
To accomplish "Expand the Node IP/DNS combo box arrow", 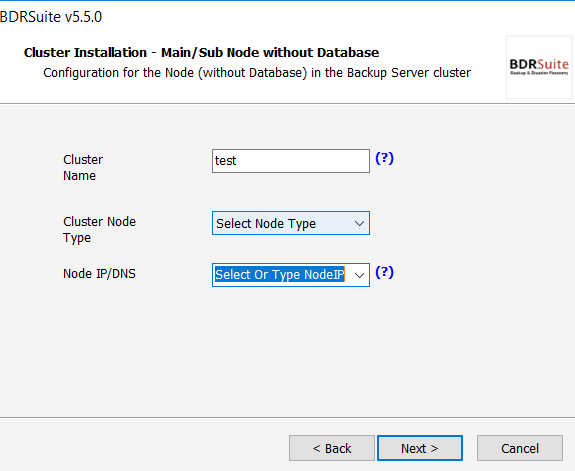I will (359, 275).
